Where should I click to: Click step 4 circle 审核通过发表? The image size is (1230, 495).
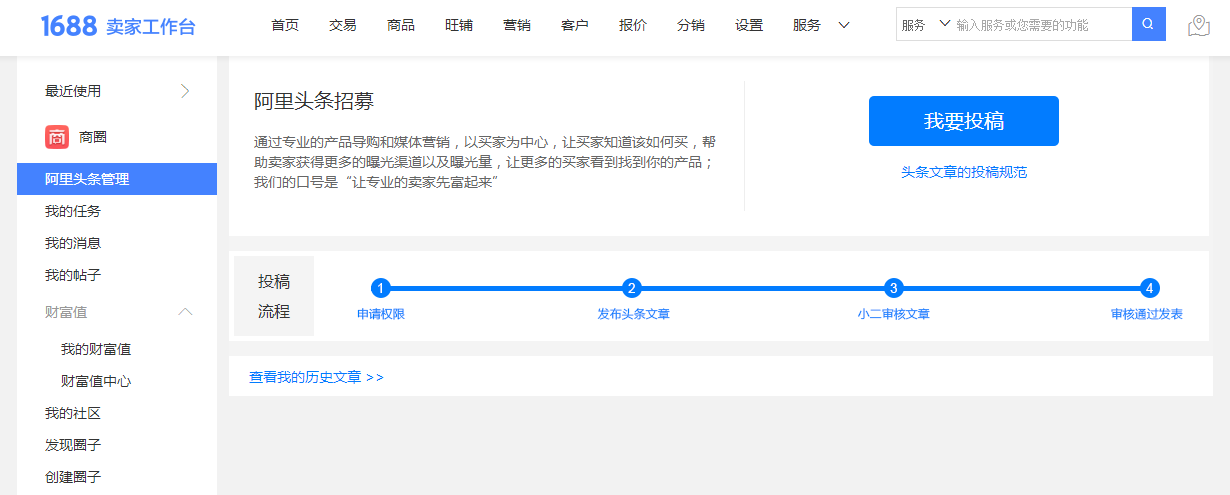1150,288
